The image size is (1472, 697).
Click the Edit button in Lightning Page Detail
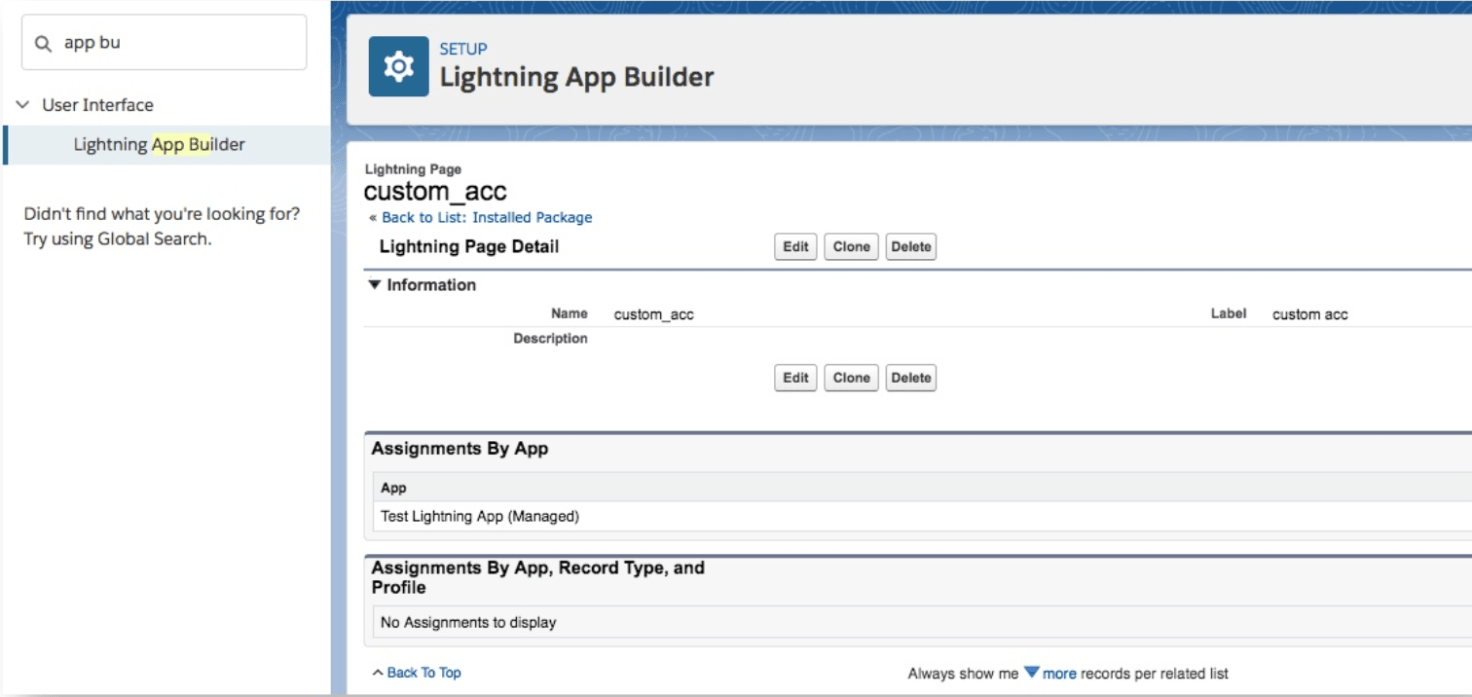pos(794,246)
